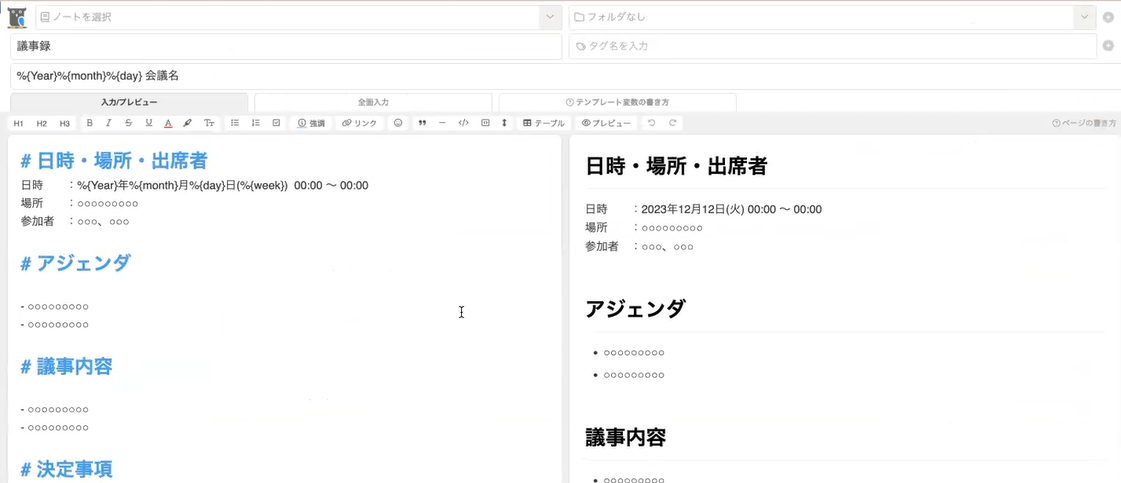Change font size with Tt icon
Viewport: 1121px width, 483px height.
coord(209,123)
